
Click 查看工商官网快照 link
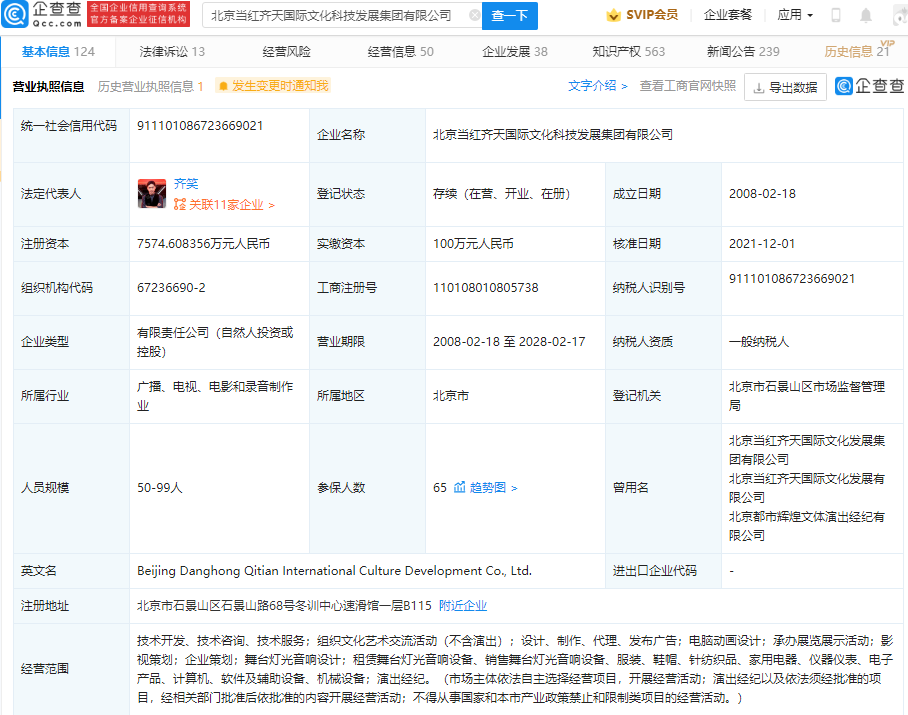tap(687, 87)
